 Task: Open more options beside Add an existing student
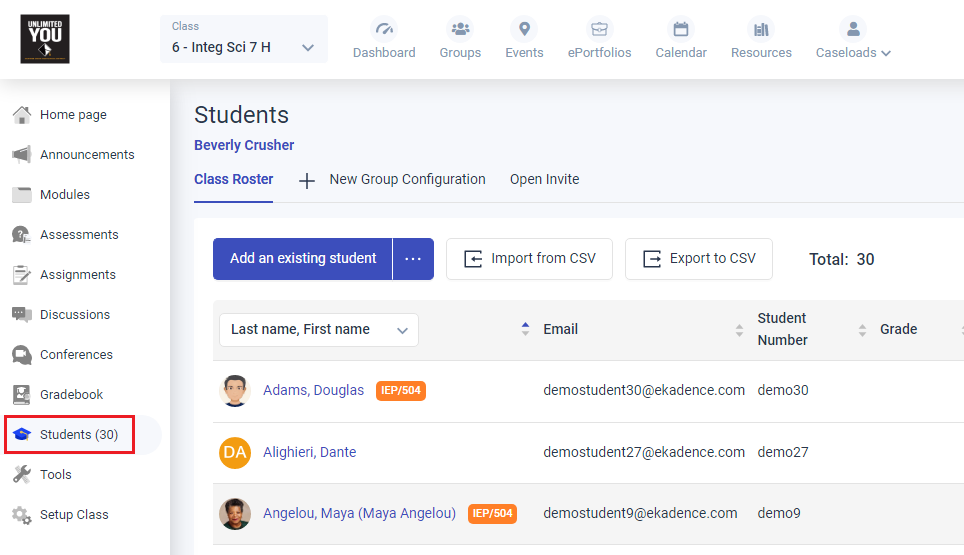coord(413,259)
